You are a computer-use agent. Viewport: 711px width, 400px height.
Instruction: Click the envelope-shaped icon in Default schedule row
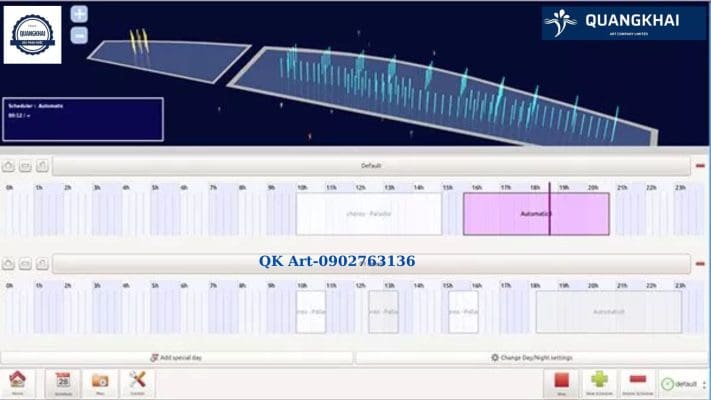point(25,166)
